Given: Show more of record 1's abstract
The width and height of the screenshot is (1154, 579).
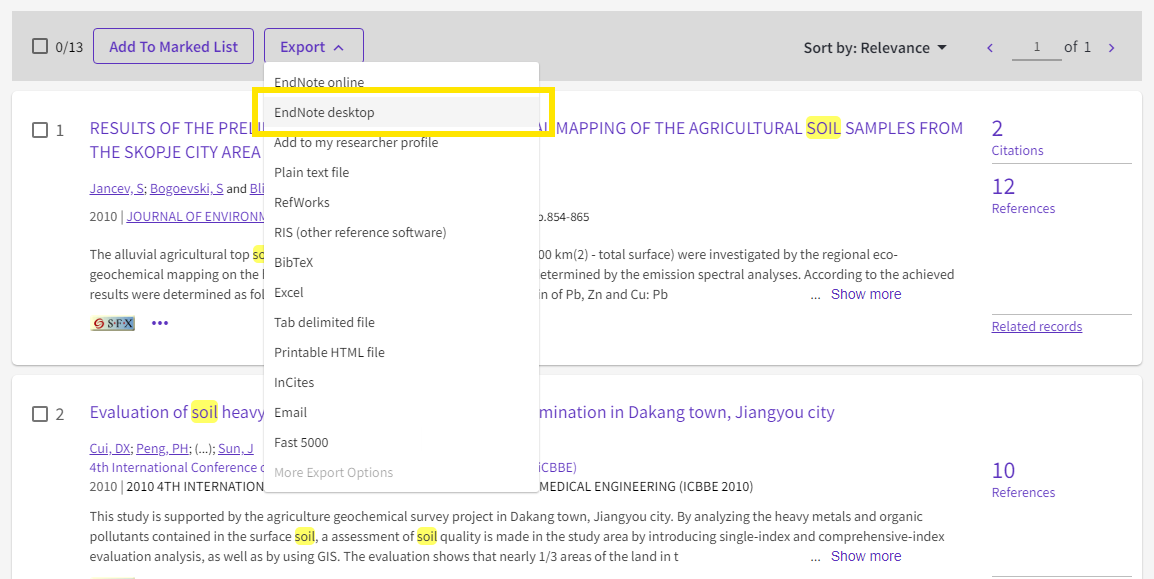Looking at the screenshot, I should [865, 294].
